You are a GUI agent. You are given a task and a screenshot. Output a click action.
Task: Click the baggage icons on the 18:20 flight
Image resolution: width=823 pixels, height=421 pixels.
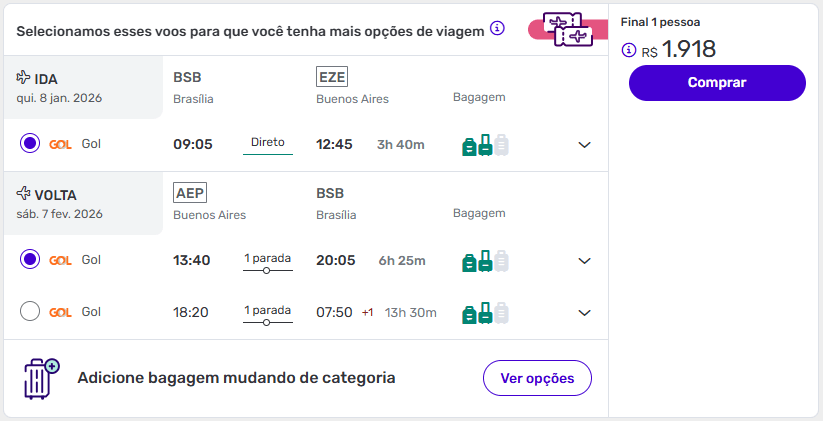485,313
